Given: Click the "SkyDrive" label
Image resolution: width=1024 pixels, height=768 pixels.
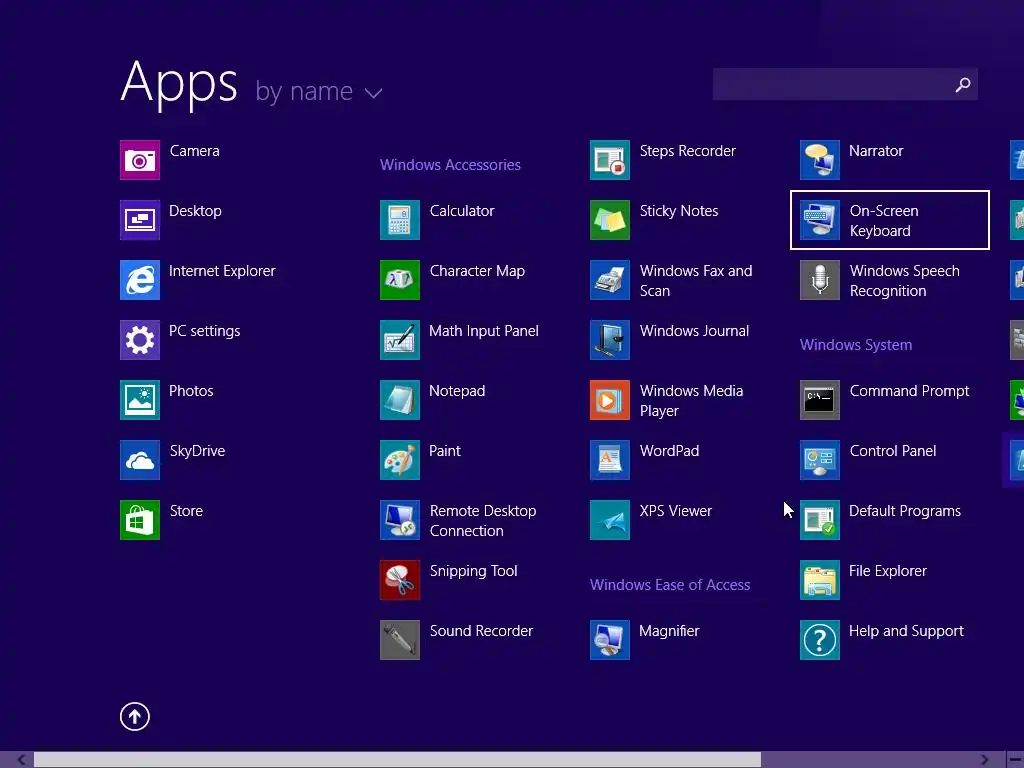Looking at the screenshot, I should [x=197, y=451].
